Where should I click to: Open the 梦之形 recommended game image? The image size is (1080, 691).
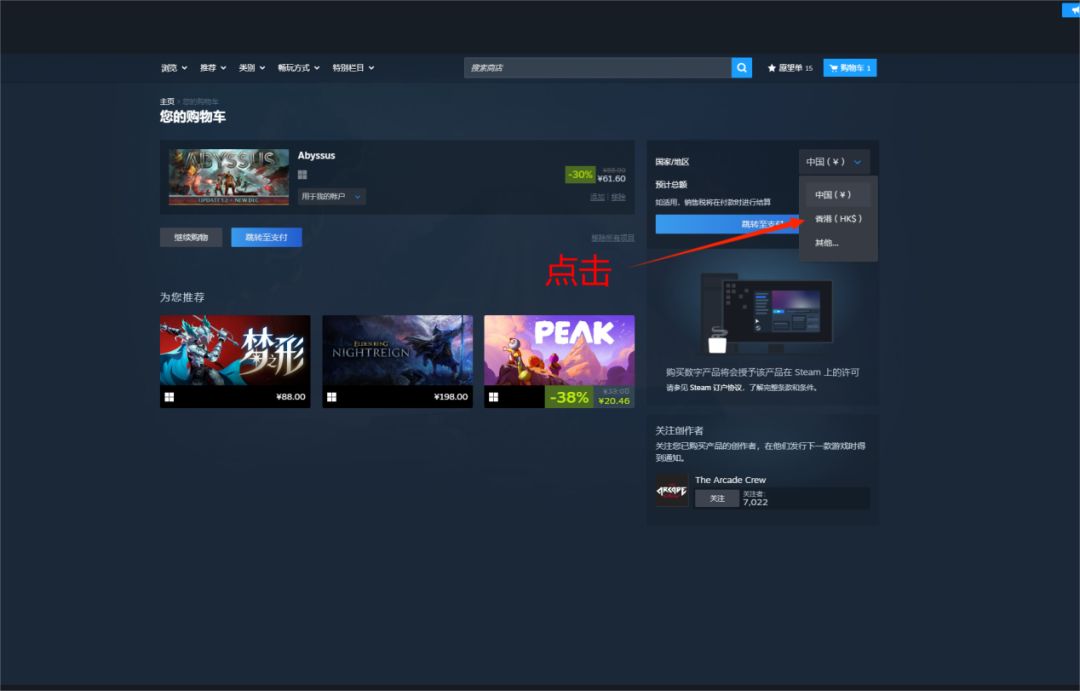[235, 350]
